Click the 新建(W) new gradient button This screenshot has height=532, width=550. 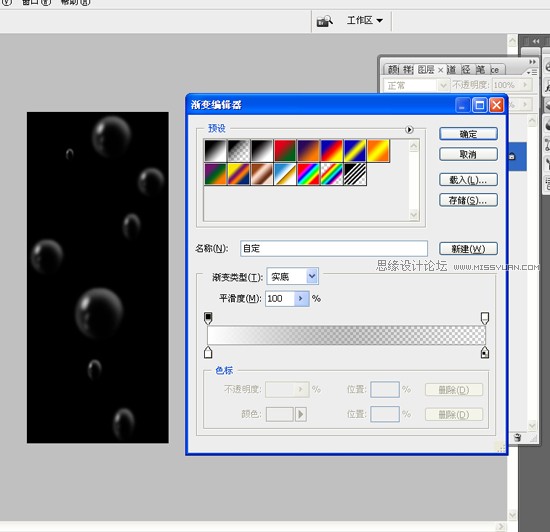tap(468, 249)
